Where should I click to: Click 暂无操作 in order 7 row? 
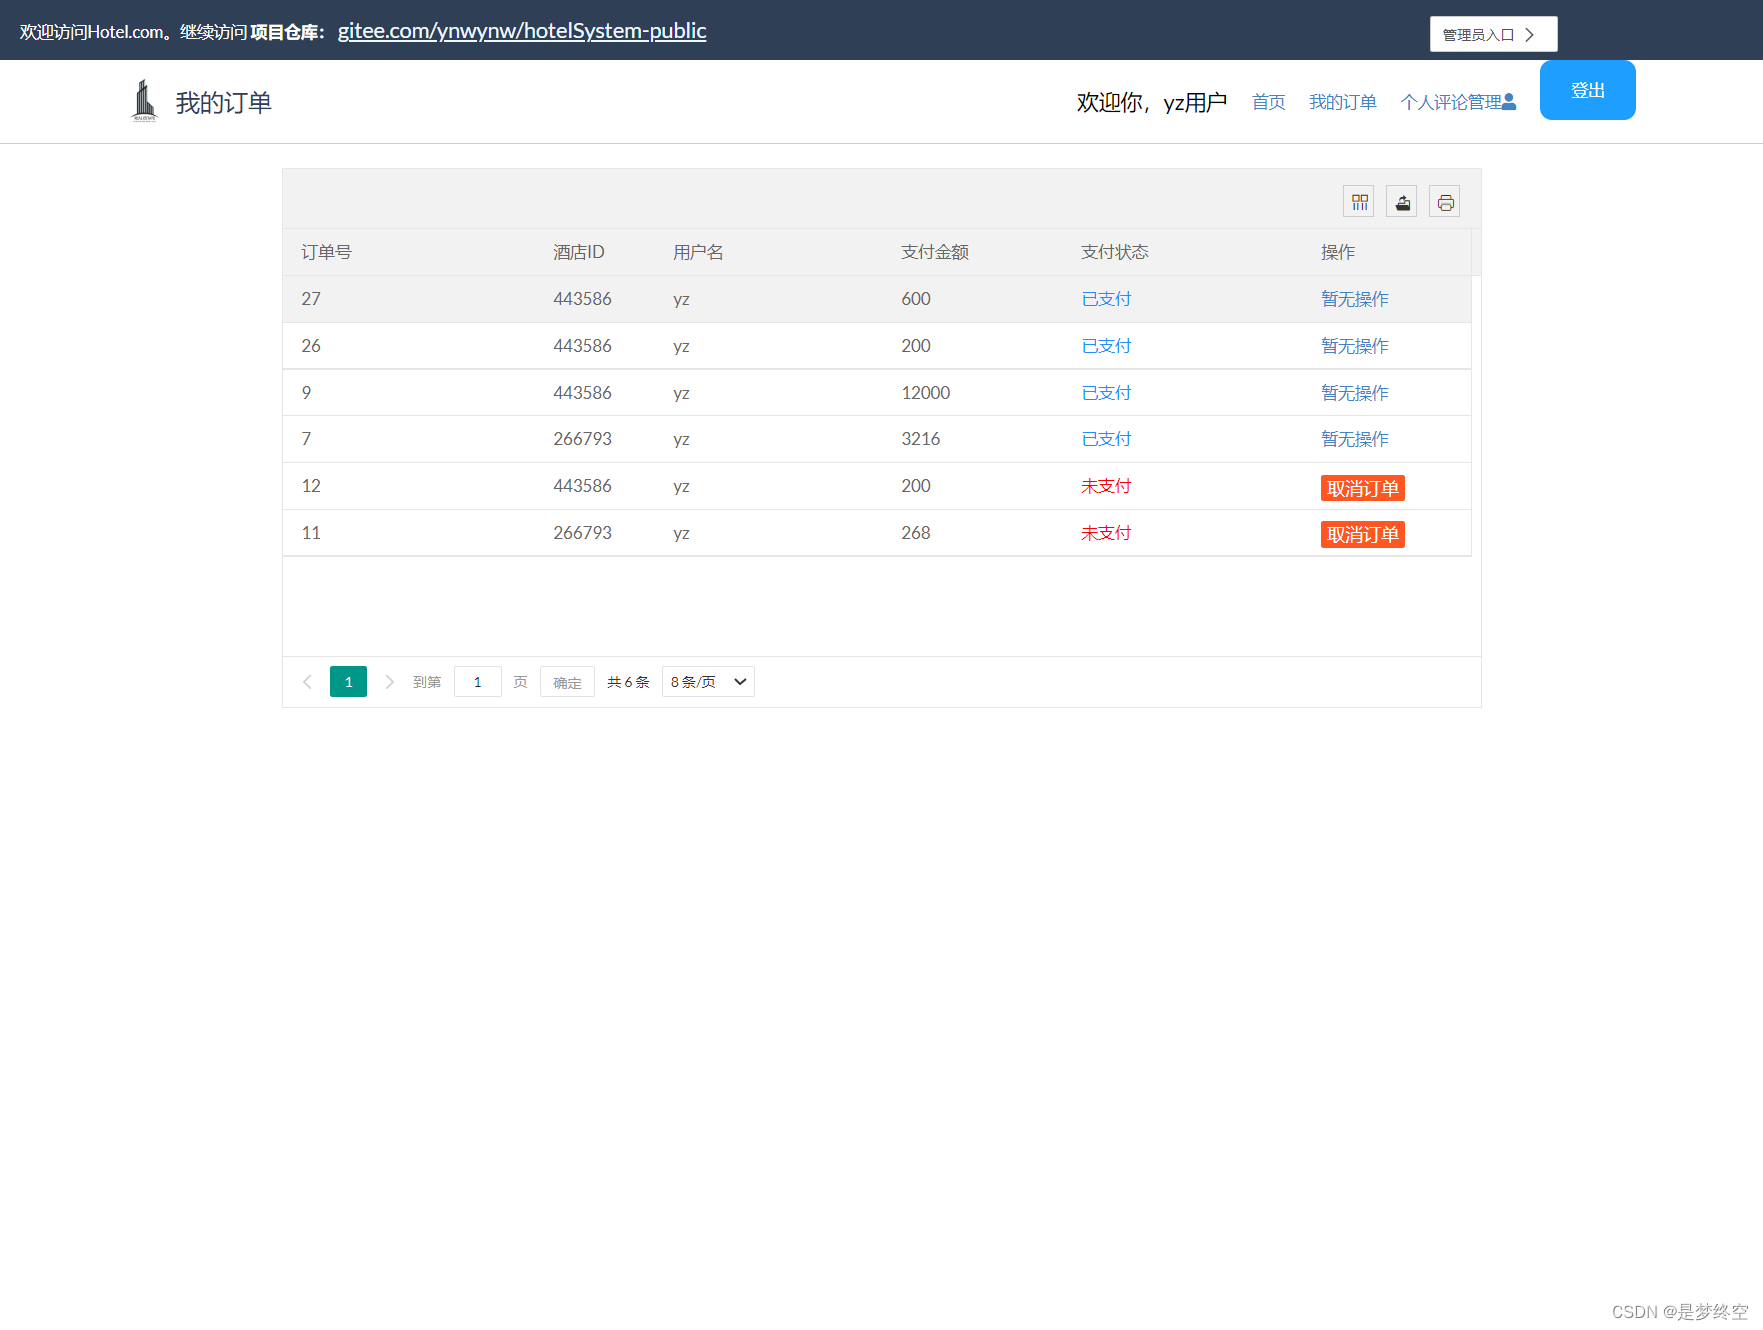pyautogui.click(x=1354, y=439)
